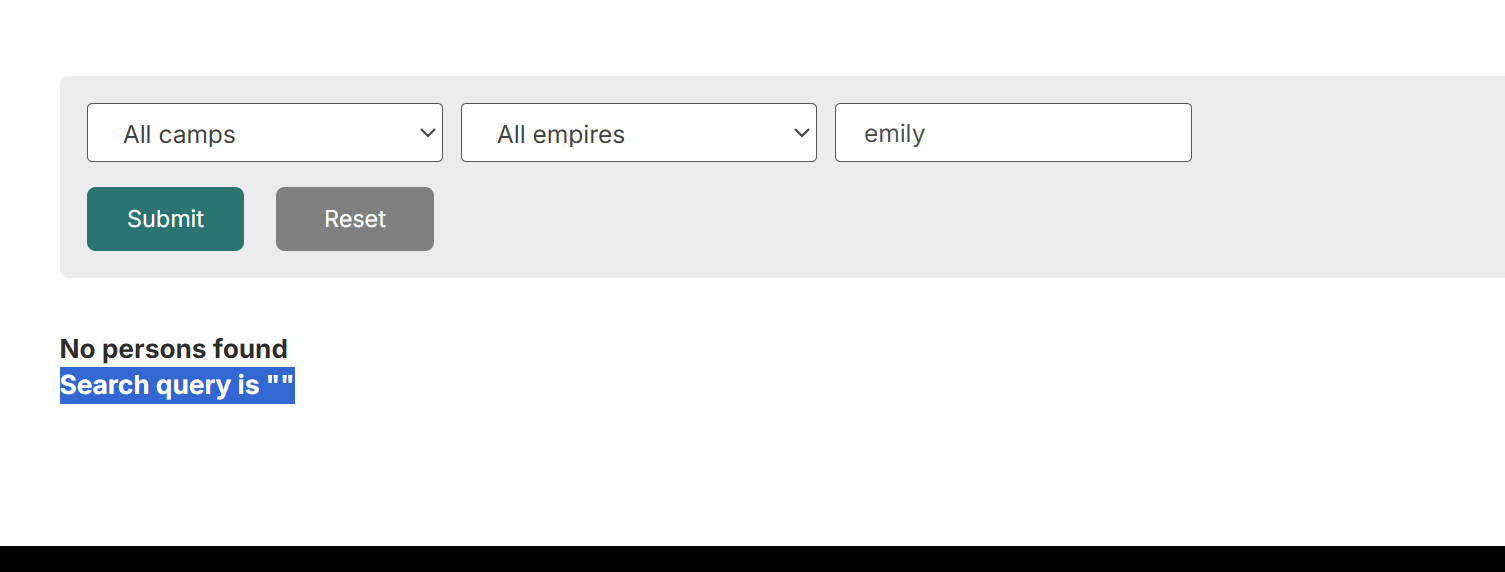Focus the search field containing "emily"

(x=1012, y=133)
